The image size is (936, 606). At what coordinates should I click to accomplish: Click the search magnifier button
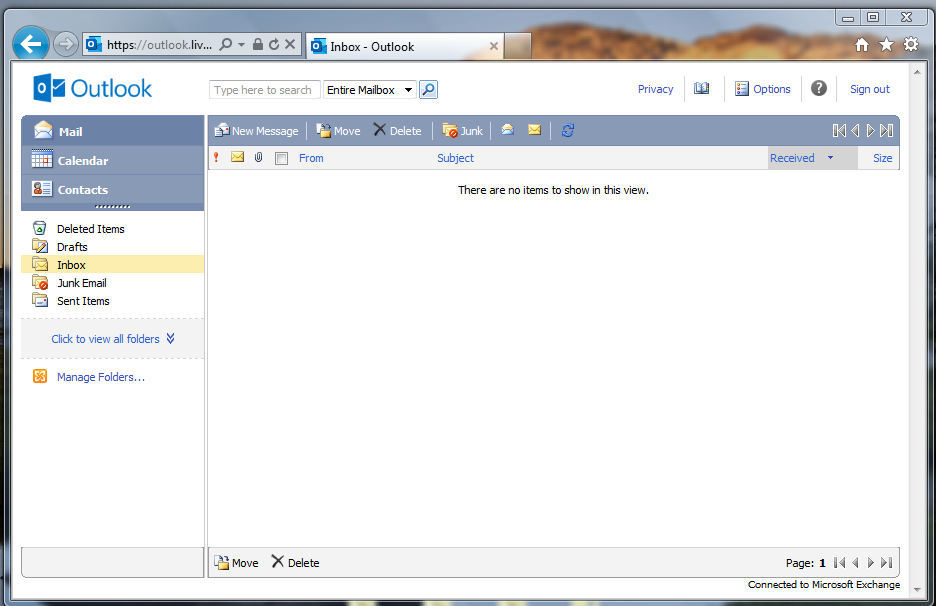pyautogui.click(x=428, y=90)
